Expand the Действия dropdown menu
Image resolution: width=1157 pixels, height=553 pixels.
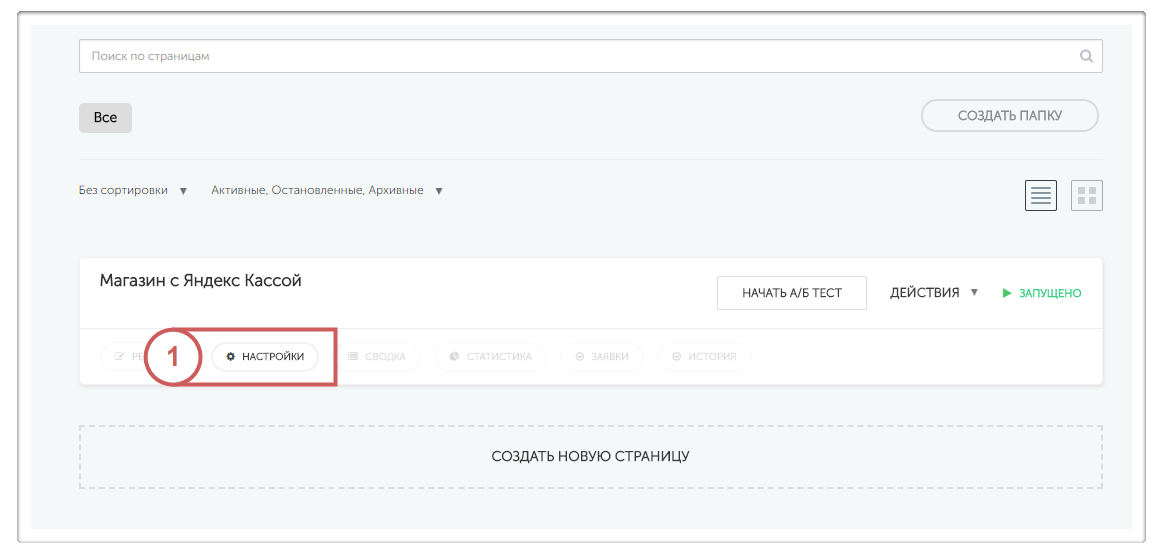[934, 293]
